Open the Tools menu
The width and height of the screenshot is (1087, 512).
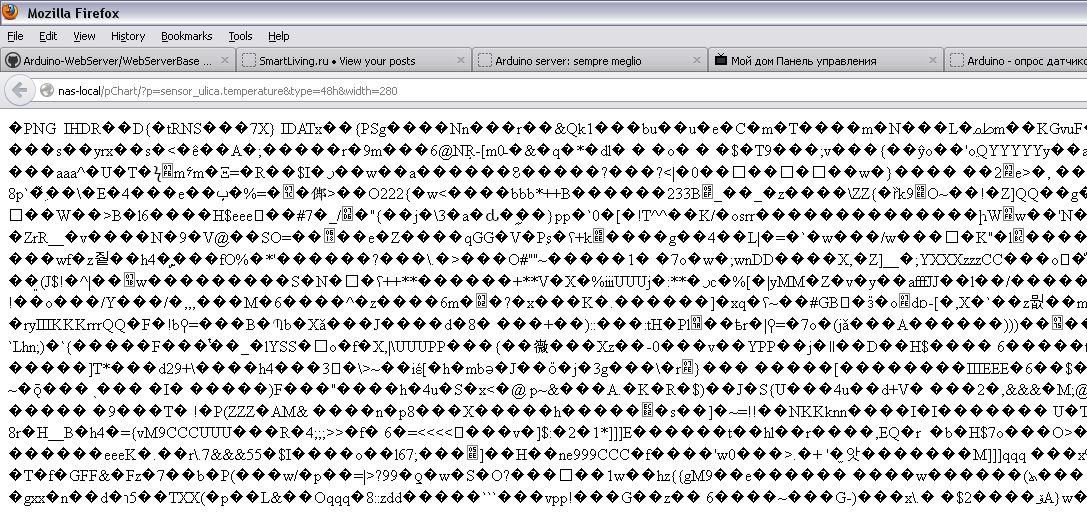tap(240, 36)
